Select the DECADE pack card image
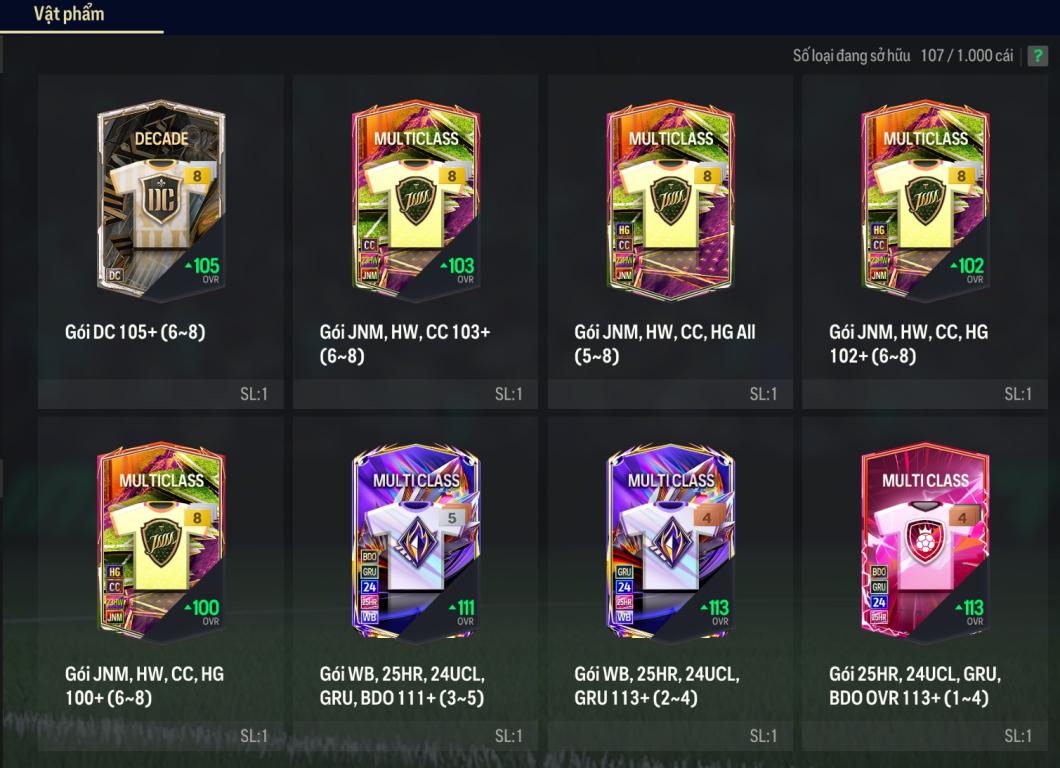 point(161,200)
